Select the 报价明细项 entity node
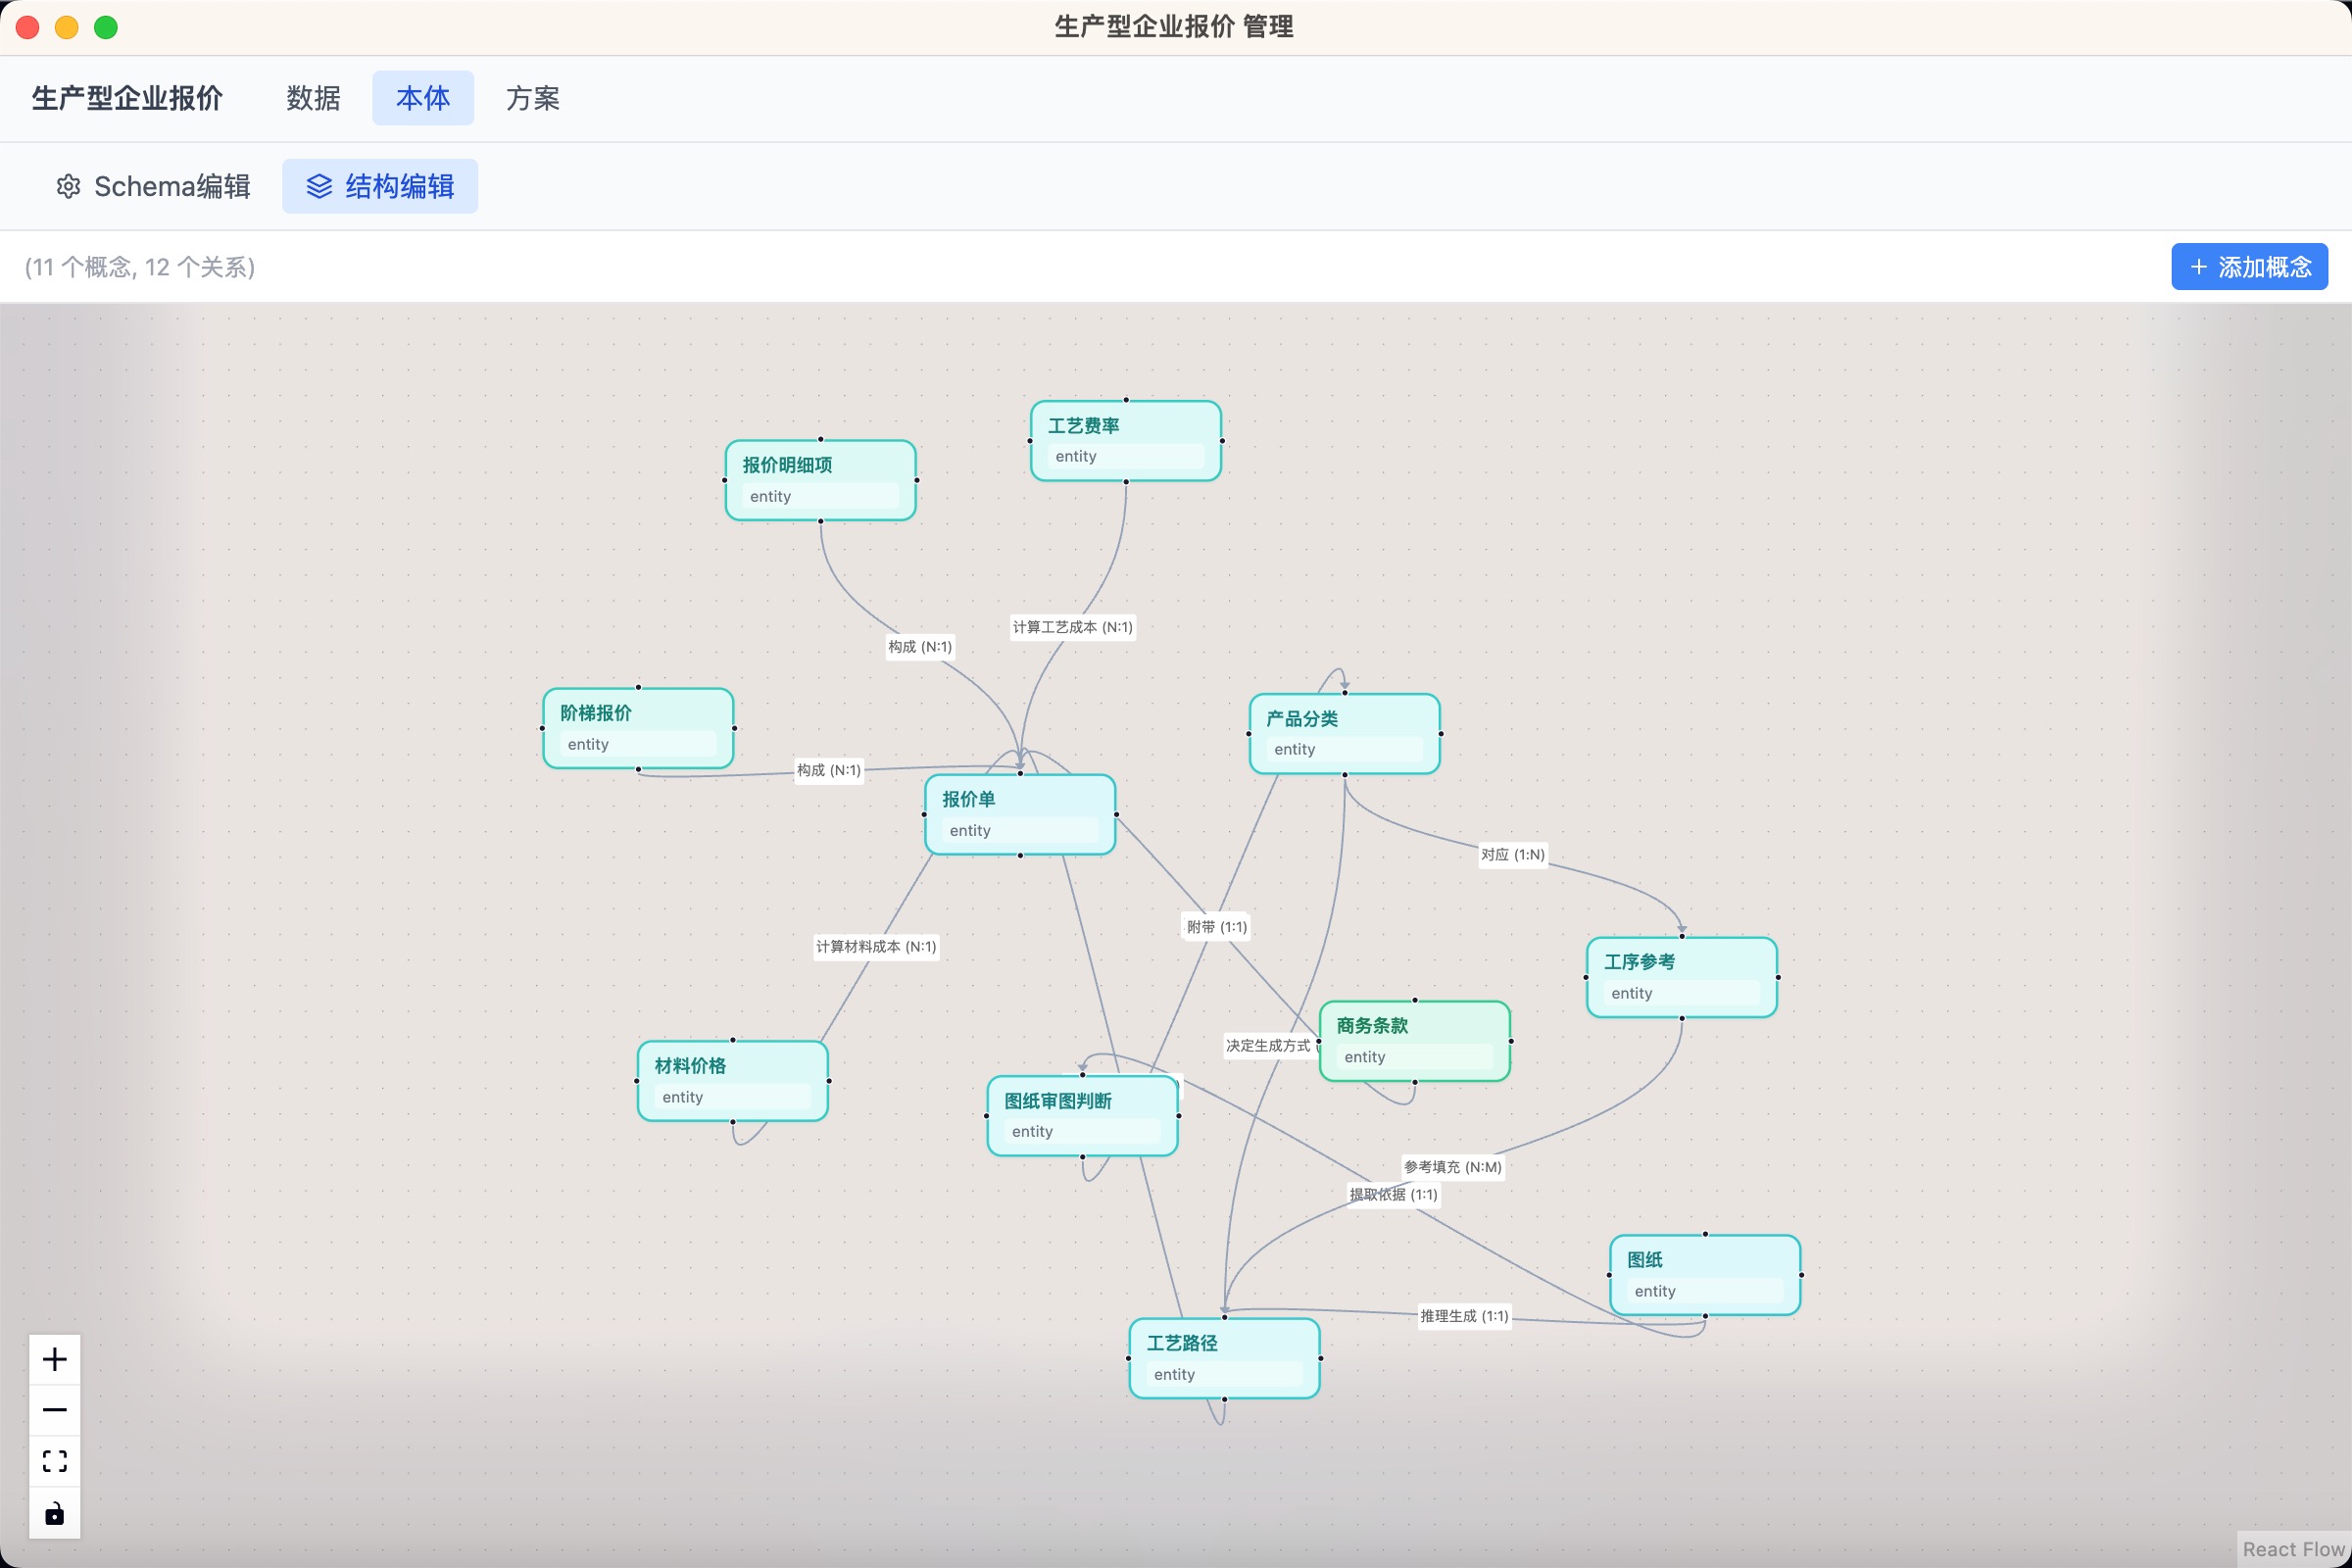 coord(820,480)
